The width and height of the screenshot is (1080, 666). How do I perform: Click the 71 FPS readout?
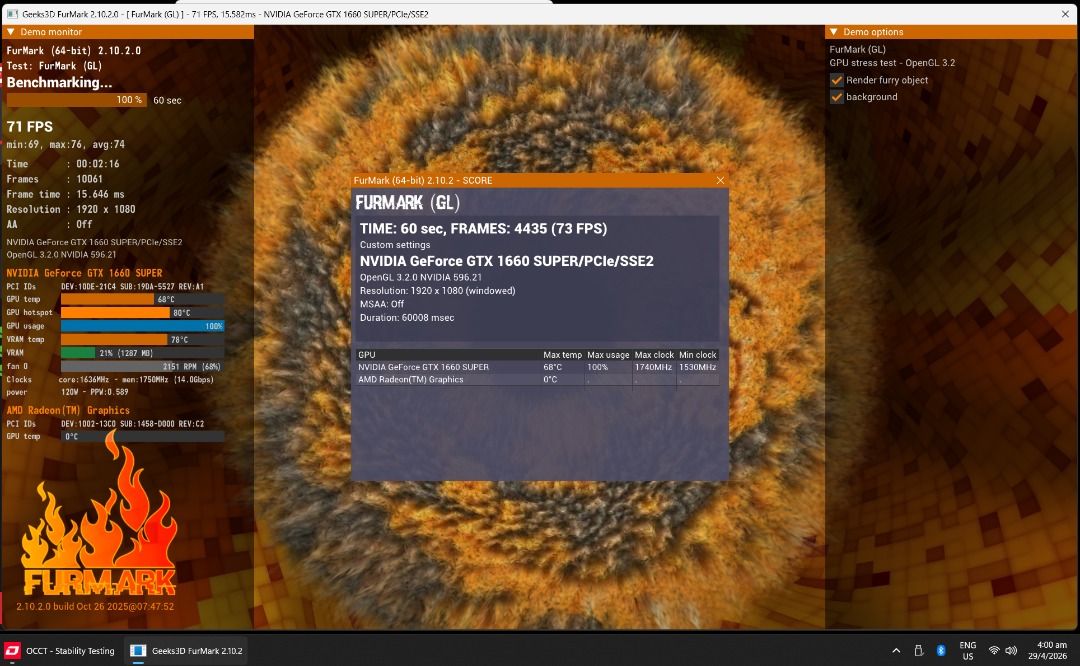pos(30,127)
